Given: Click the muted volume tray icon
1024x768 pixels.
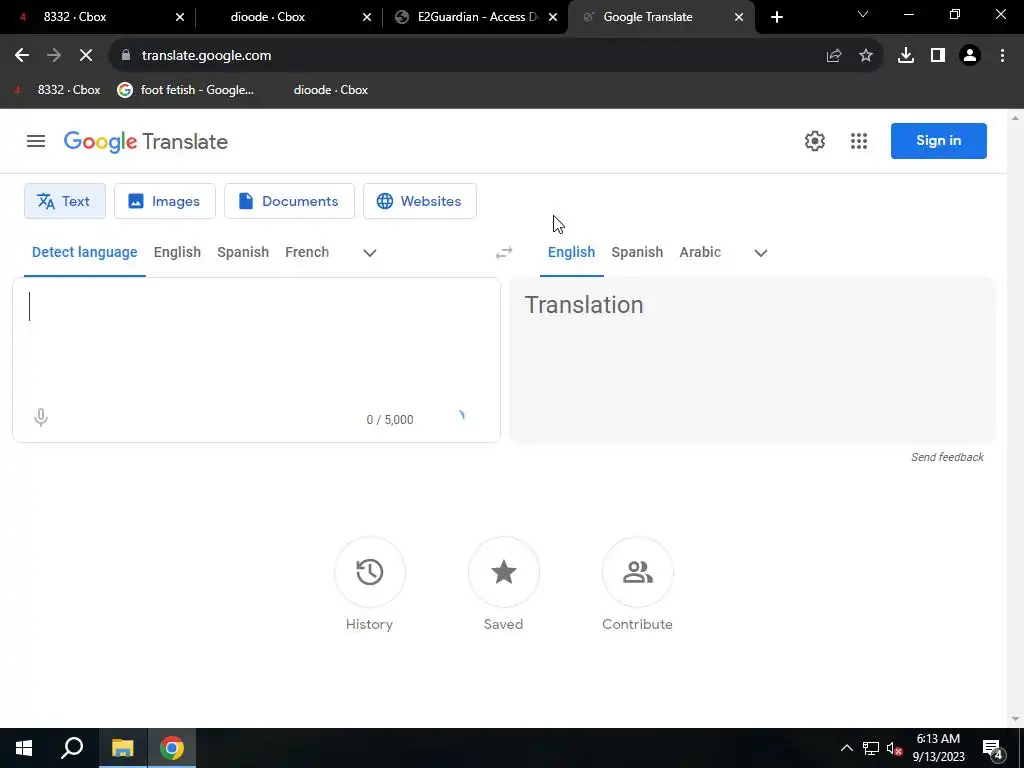Looking at the screenshot, I should (894, 748).
